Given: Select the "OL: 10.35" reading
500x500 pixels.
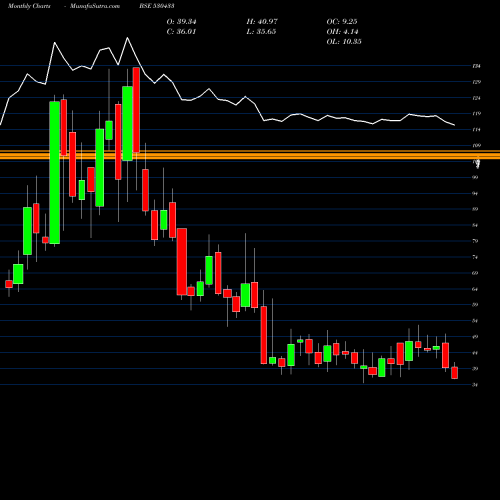Looking at the screenshot, I should click(x=344, y=42).
